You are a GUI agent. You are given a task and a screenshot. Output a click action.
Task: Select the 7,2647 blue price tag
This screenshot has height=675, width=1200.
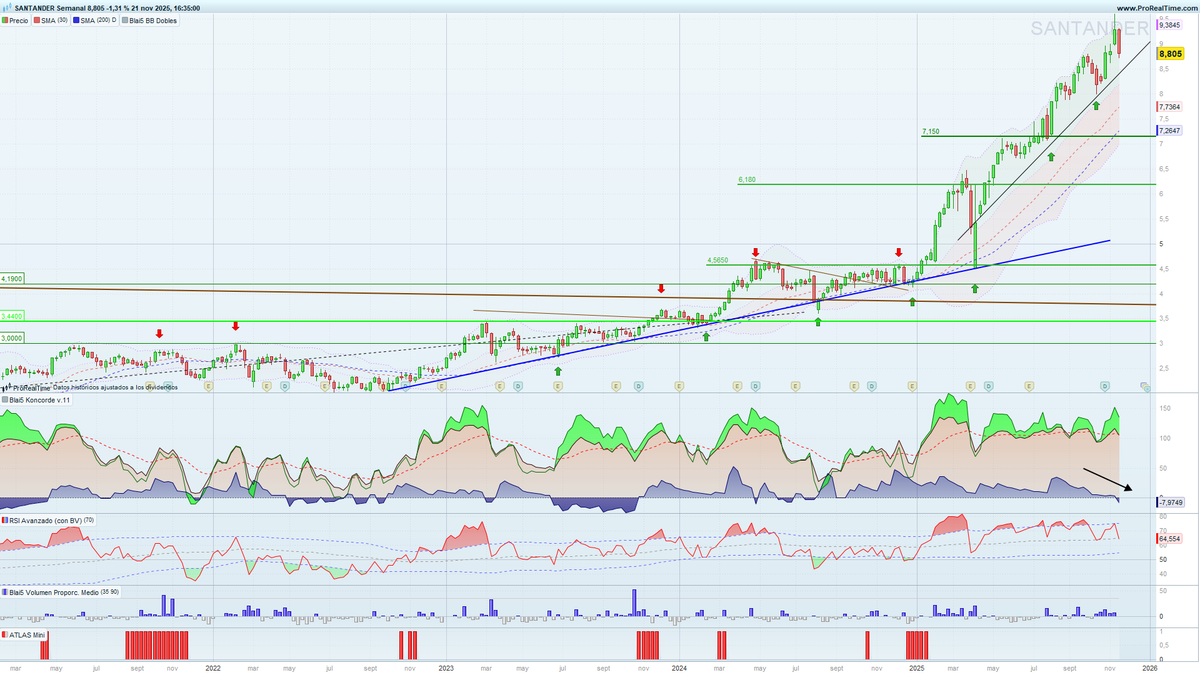pyautogui.click(x=1169, y=131)
